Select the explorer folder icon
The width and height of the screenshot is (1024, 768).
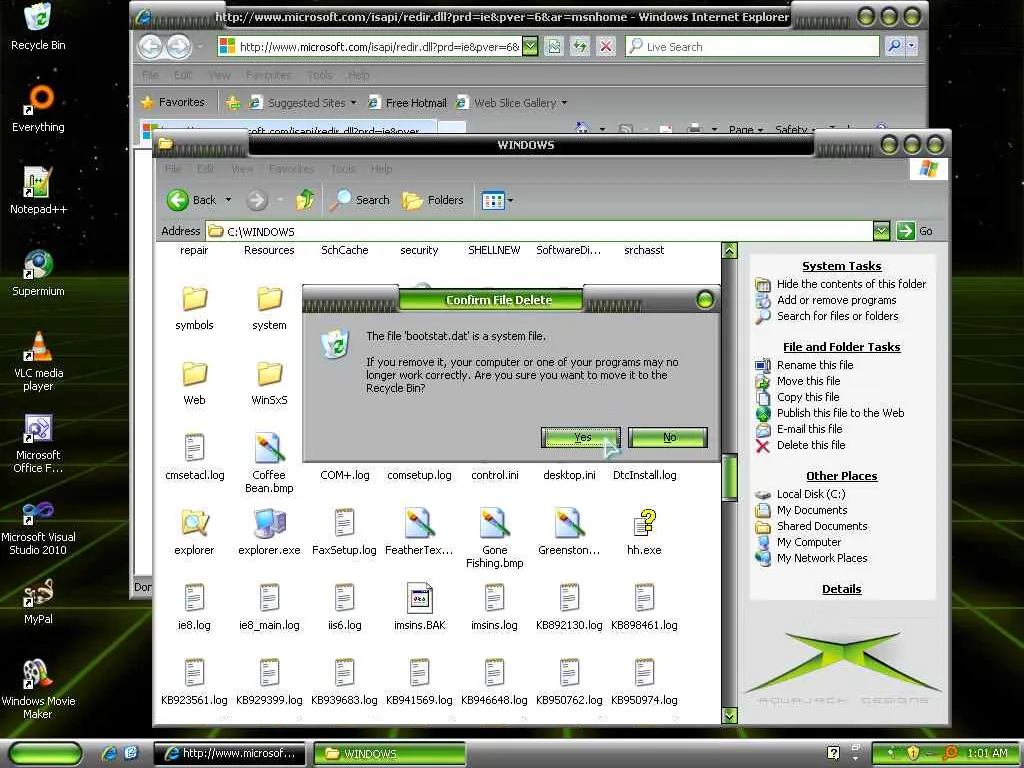tap(194, 532)
